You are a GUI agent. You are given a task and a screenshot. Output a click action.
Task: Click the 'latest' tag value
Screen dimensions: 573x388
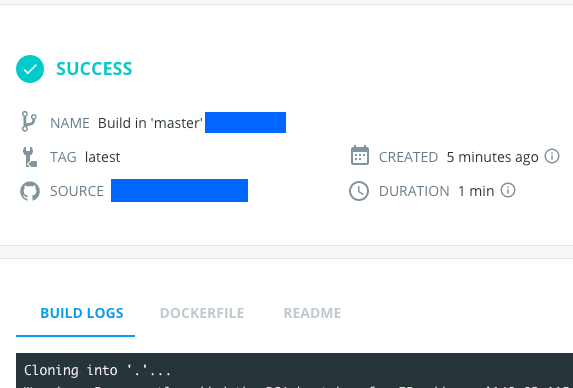102,157
